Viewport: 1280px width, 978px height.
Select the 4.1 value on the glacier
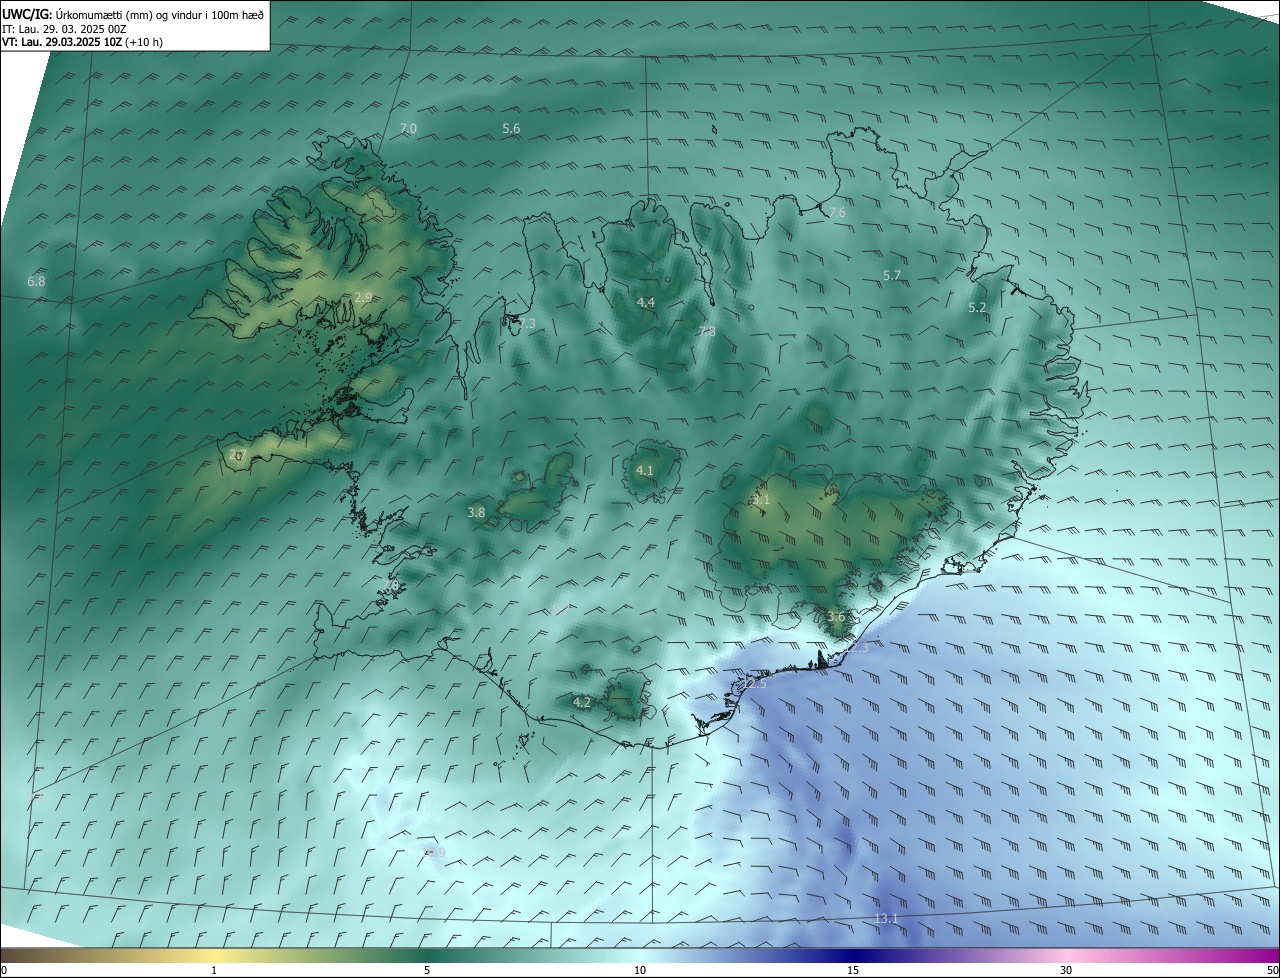click(x=645, y=470)
